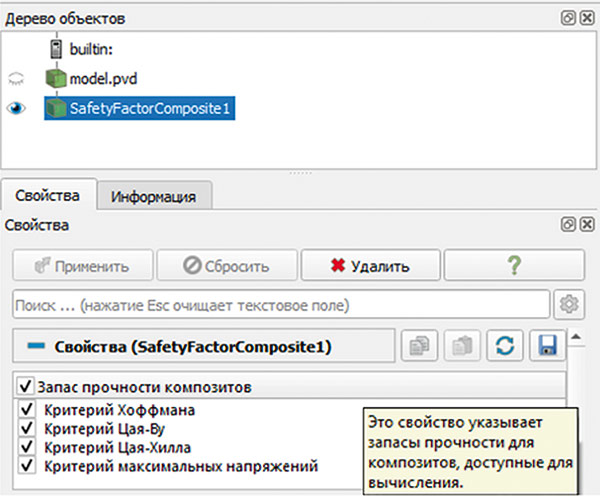
Task: Disable Критерий Цая-Хилла checkbox
Action: coord(27,447)
